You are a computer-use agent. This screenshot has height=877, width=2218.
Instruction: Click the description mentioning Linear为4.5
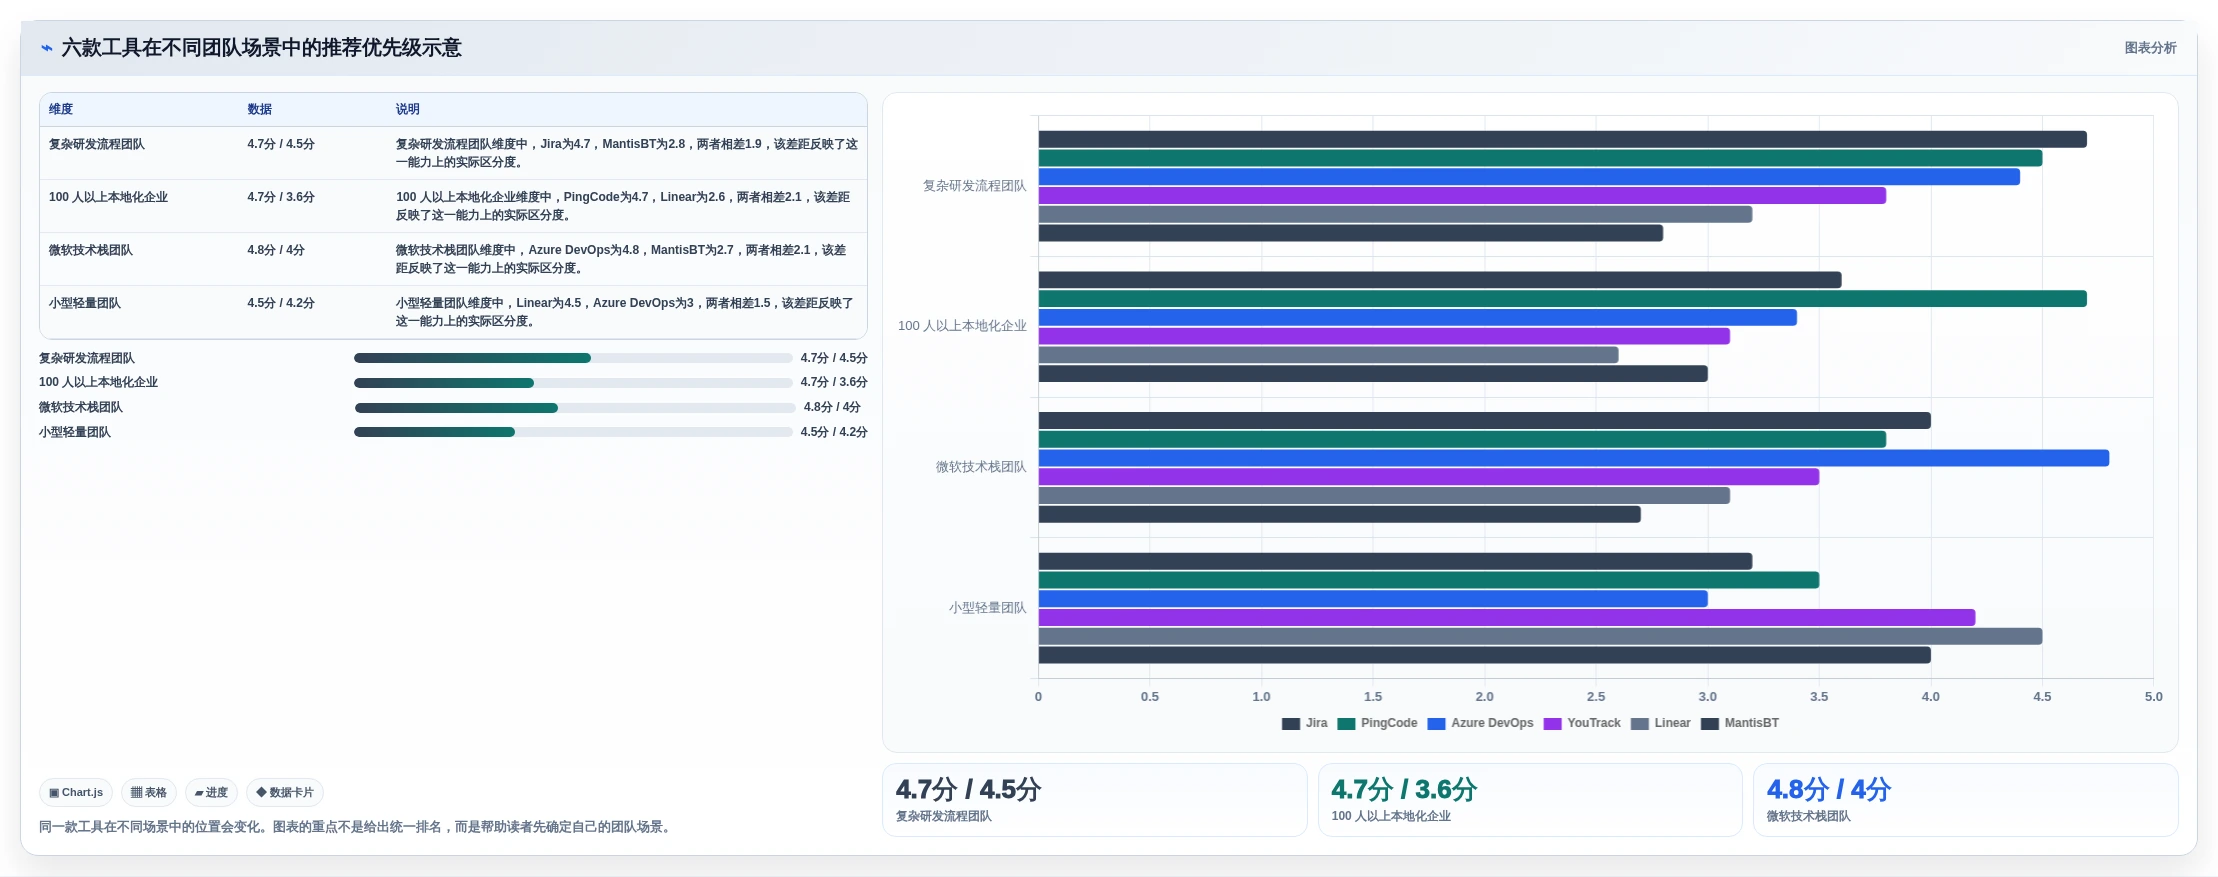click(x=625, y=312)
